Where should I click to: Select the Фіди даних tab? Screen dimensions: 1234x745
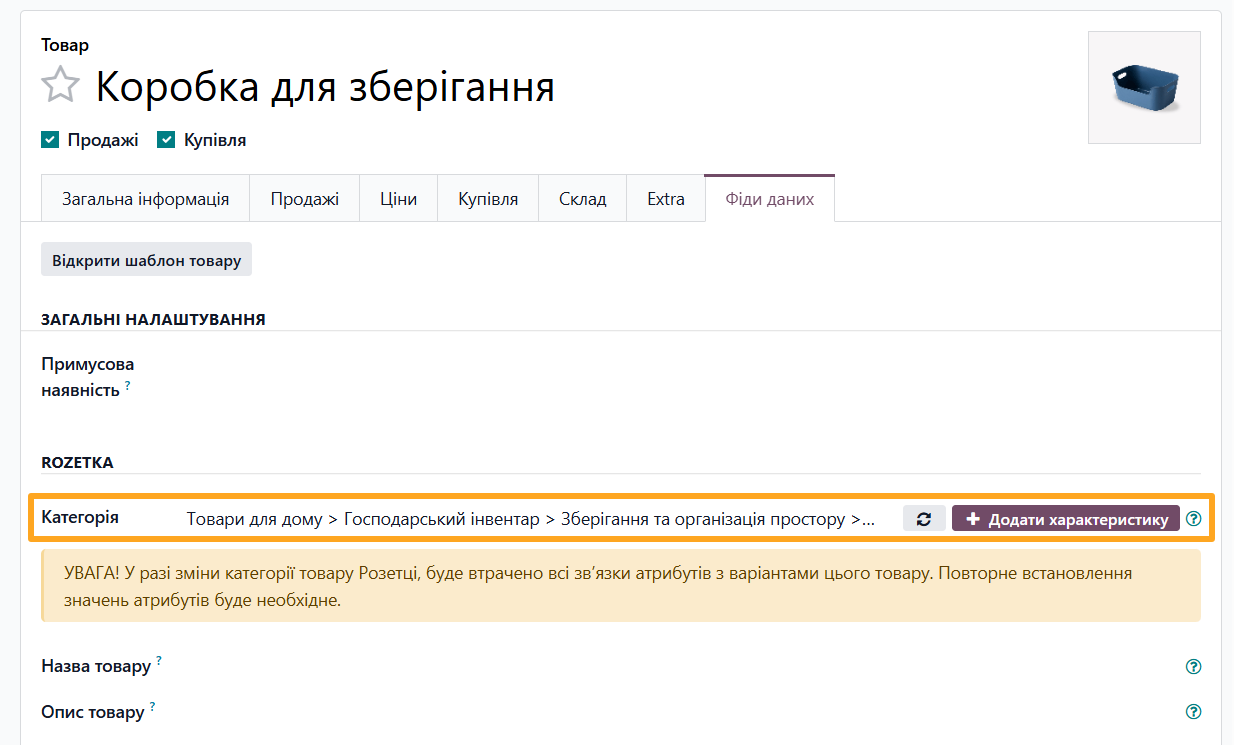(769, 198)
